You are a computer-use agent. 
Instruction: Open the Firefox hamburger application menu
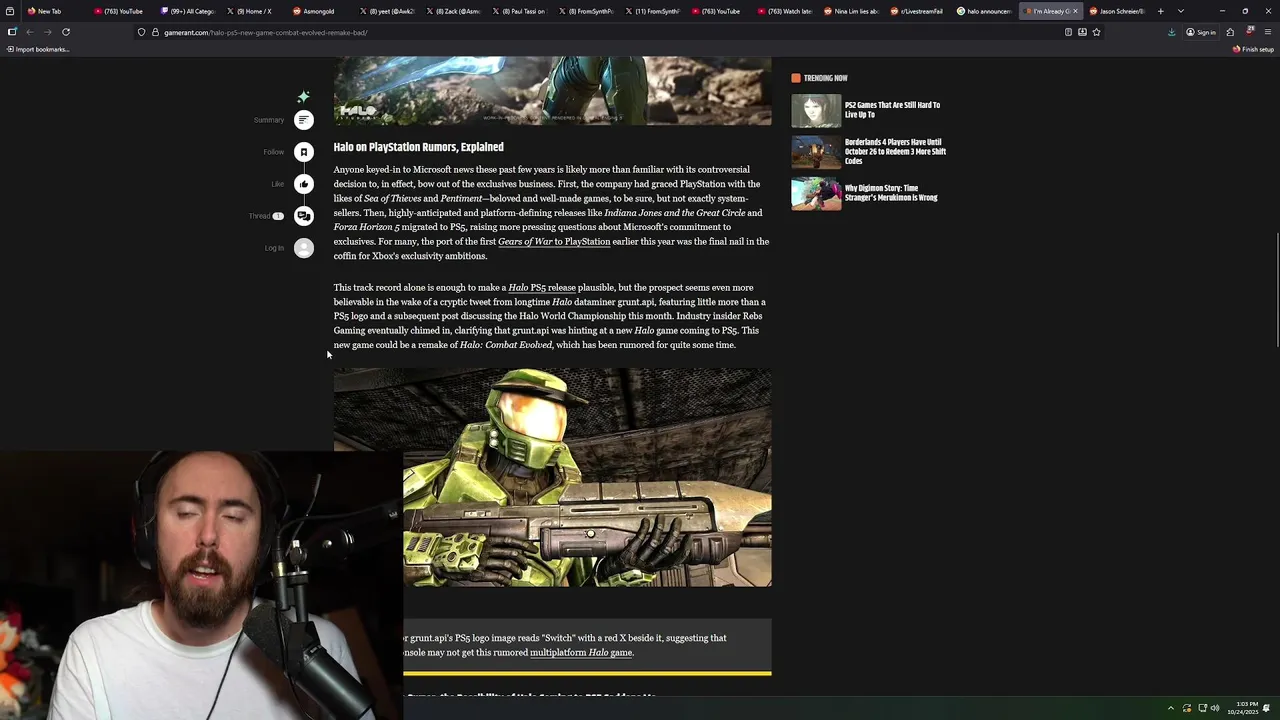1267,32
